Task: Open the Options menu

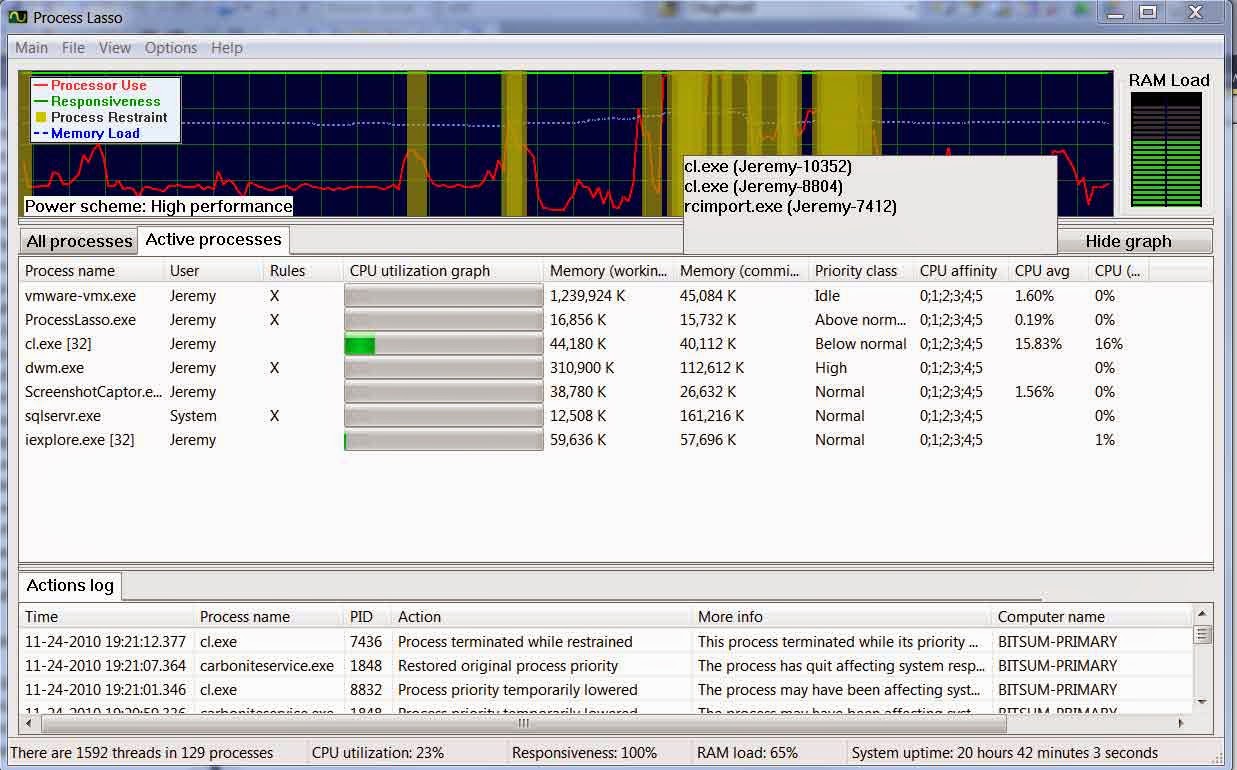Action: pyautogui.click(x=170, y=48)
